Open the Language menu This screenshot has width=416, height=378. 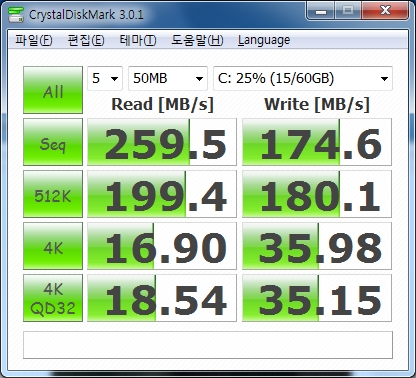(264, 40)
